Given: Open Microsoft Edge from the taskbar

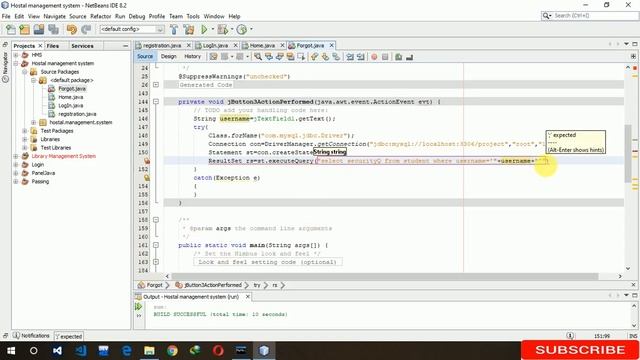Looking at the screenshot, I should click(127, 351).
